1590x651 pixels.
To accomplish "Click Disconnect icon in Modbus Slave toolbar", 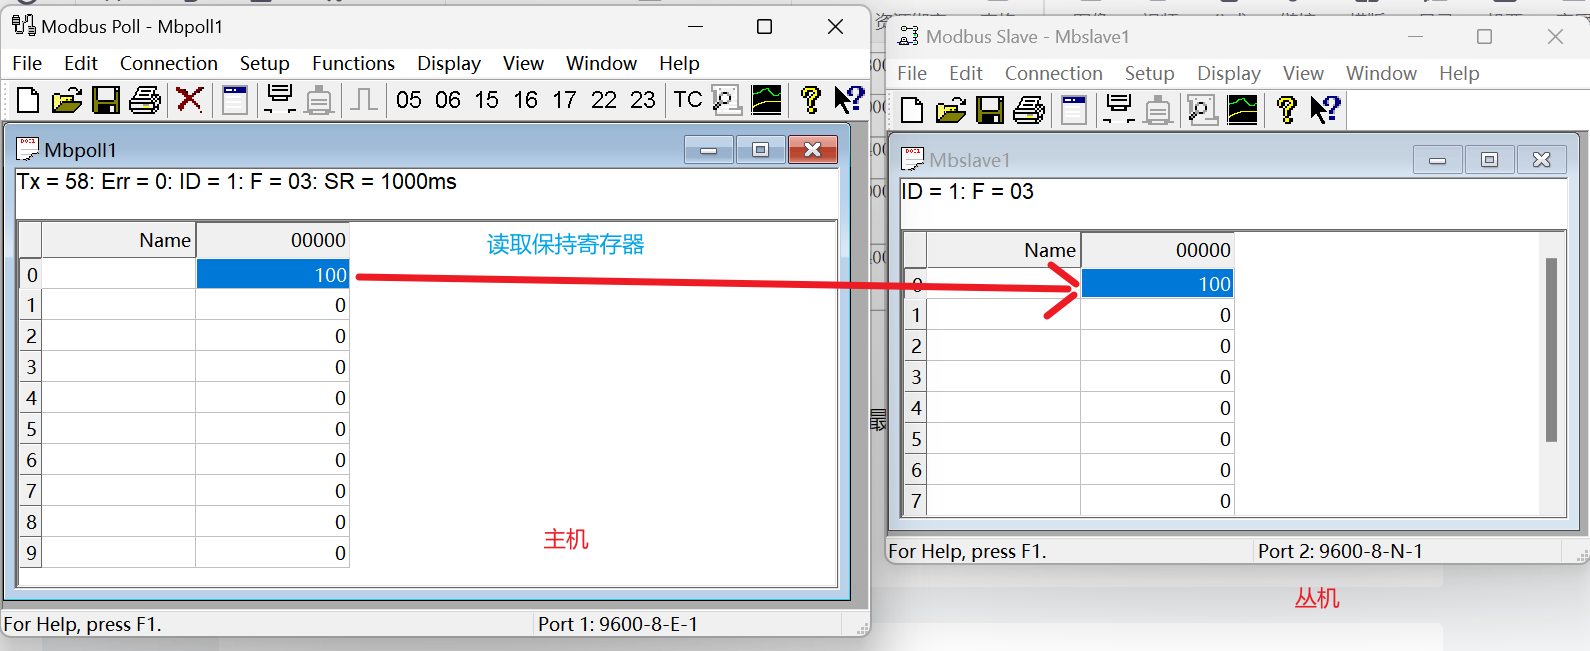I will [1158, 110].
